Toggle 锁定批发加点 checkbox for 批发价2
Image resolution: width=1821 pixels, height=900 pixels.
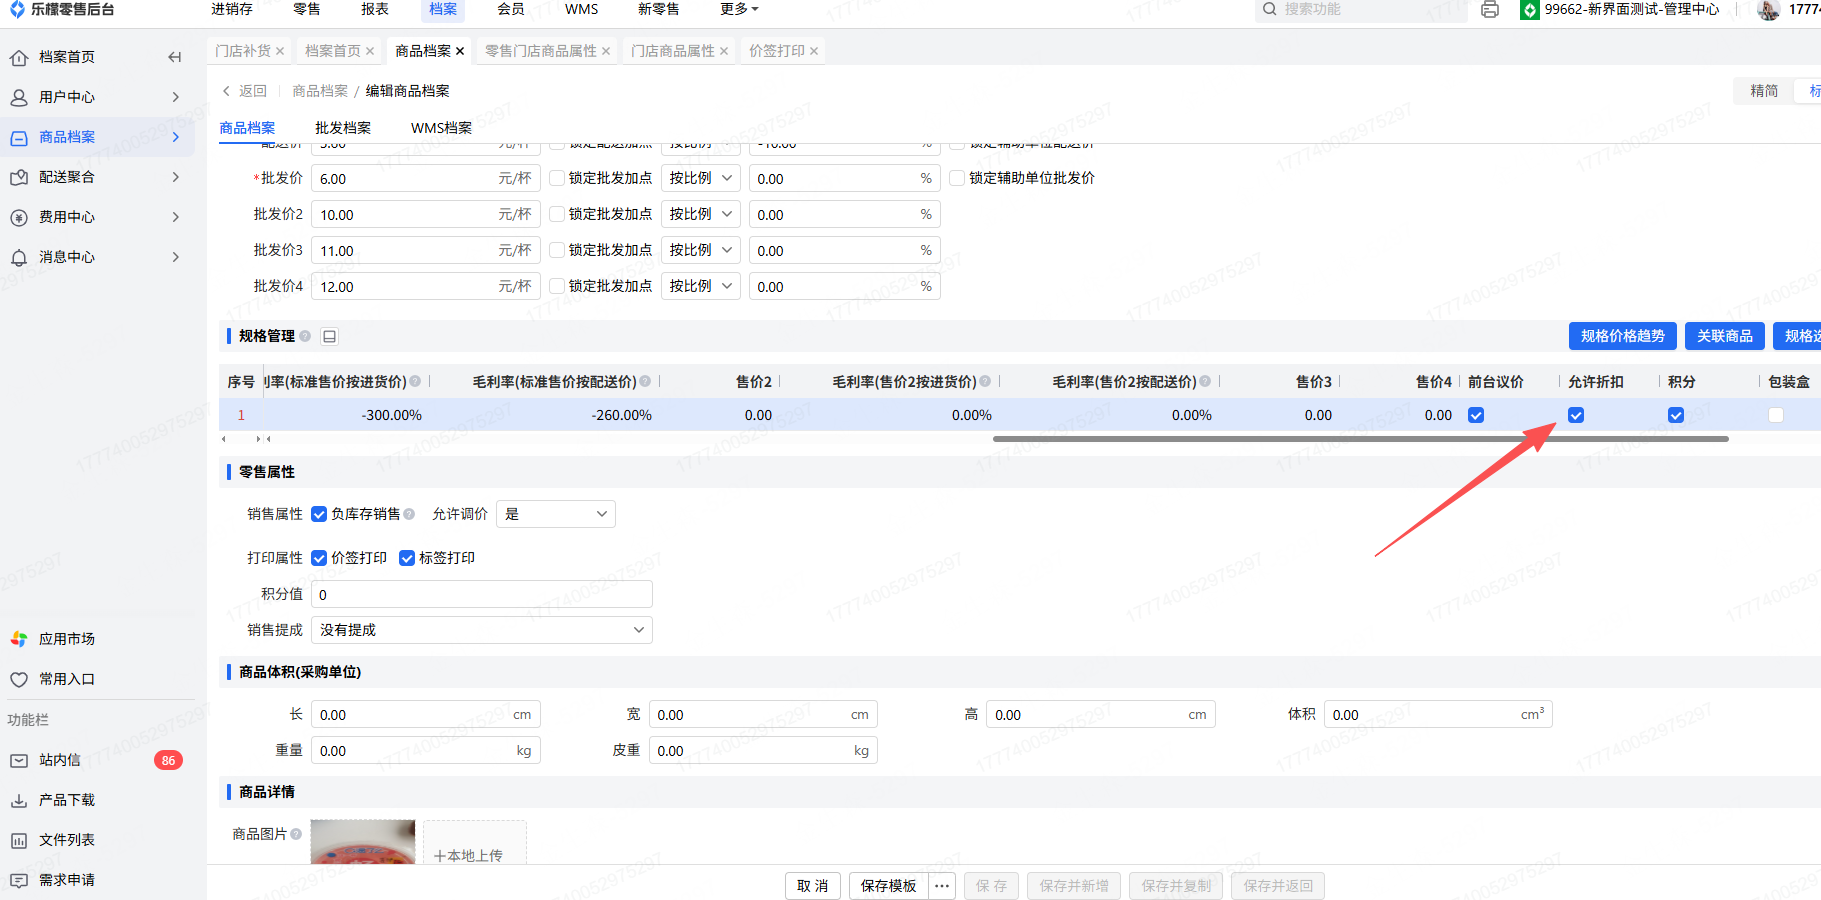click(x=557, y=214)
